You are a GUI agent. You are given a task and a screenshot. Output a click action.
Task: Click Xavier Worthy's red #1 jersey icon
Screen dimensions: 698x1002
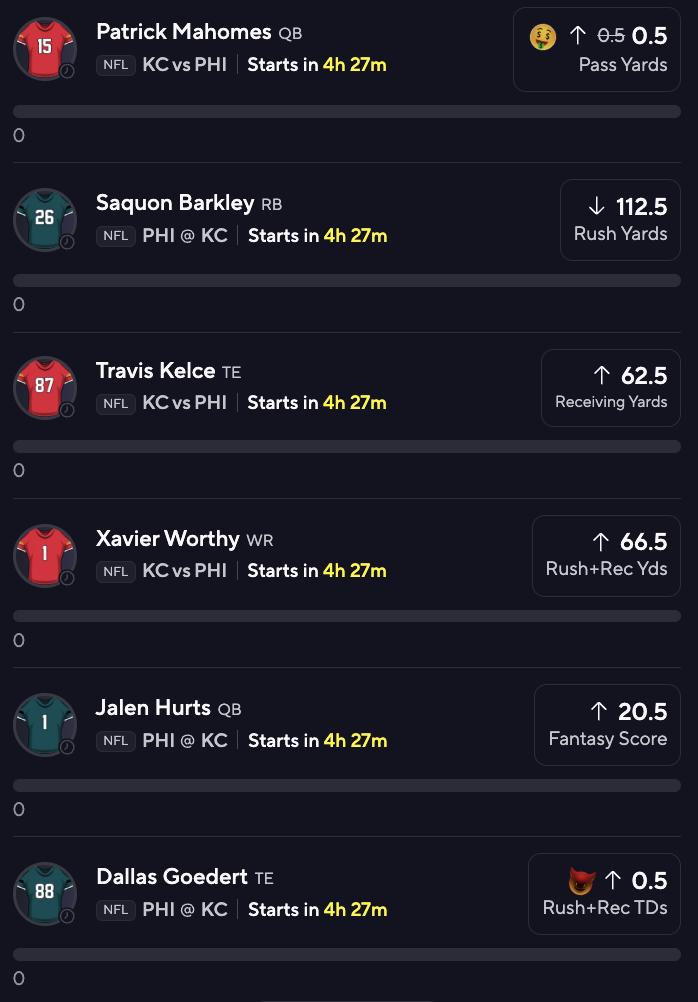click(x=44, y=555)
